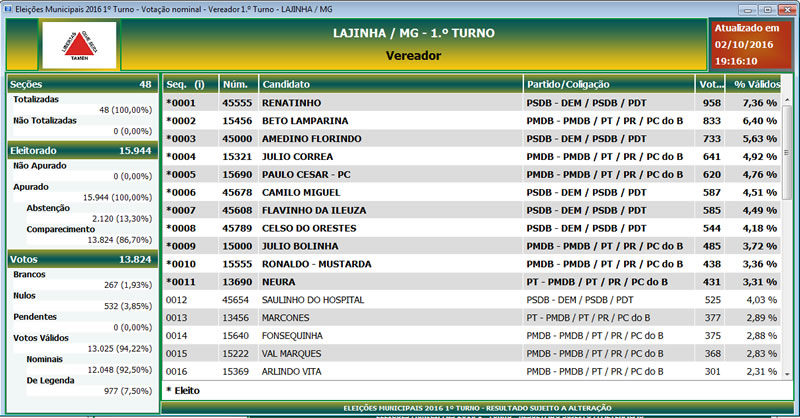Click the Votos panel header

82,259
